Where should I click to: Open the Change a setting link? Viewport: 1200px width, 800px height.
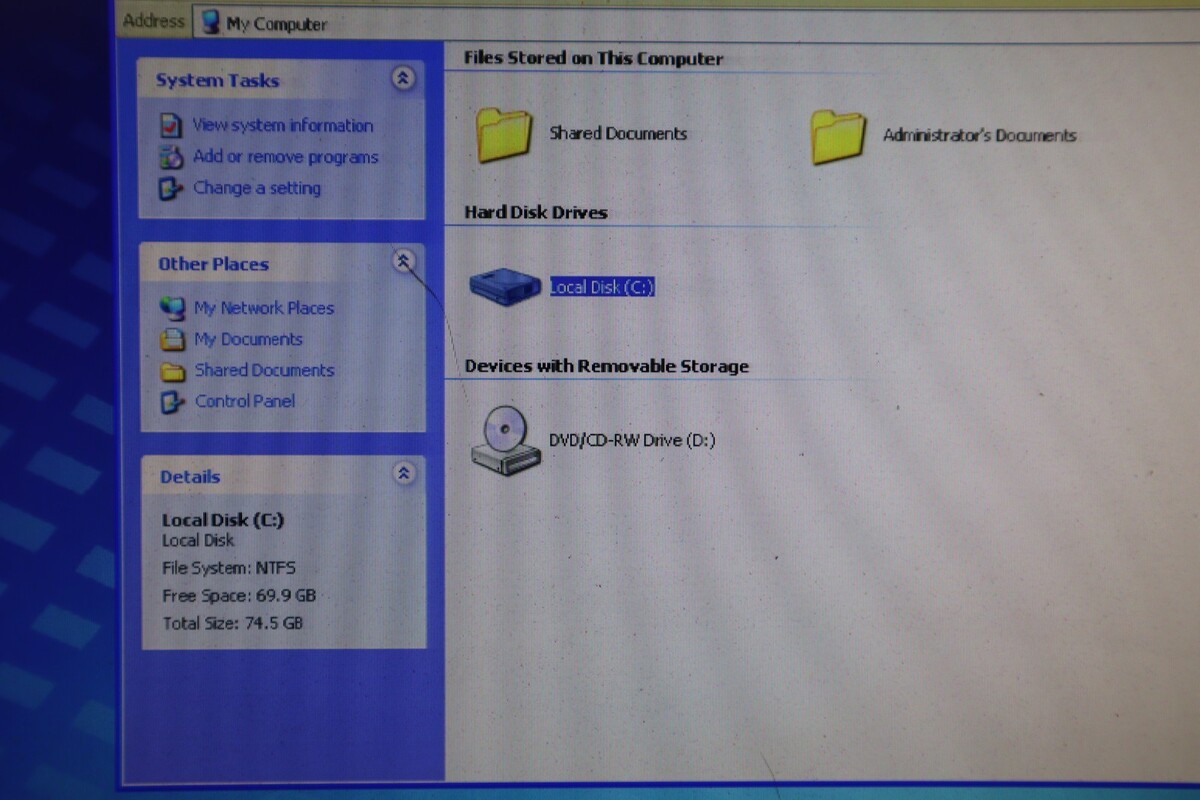tap(257, 188)
